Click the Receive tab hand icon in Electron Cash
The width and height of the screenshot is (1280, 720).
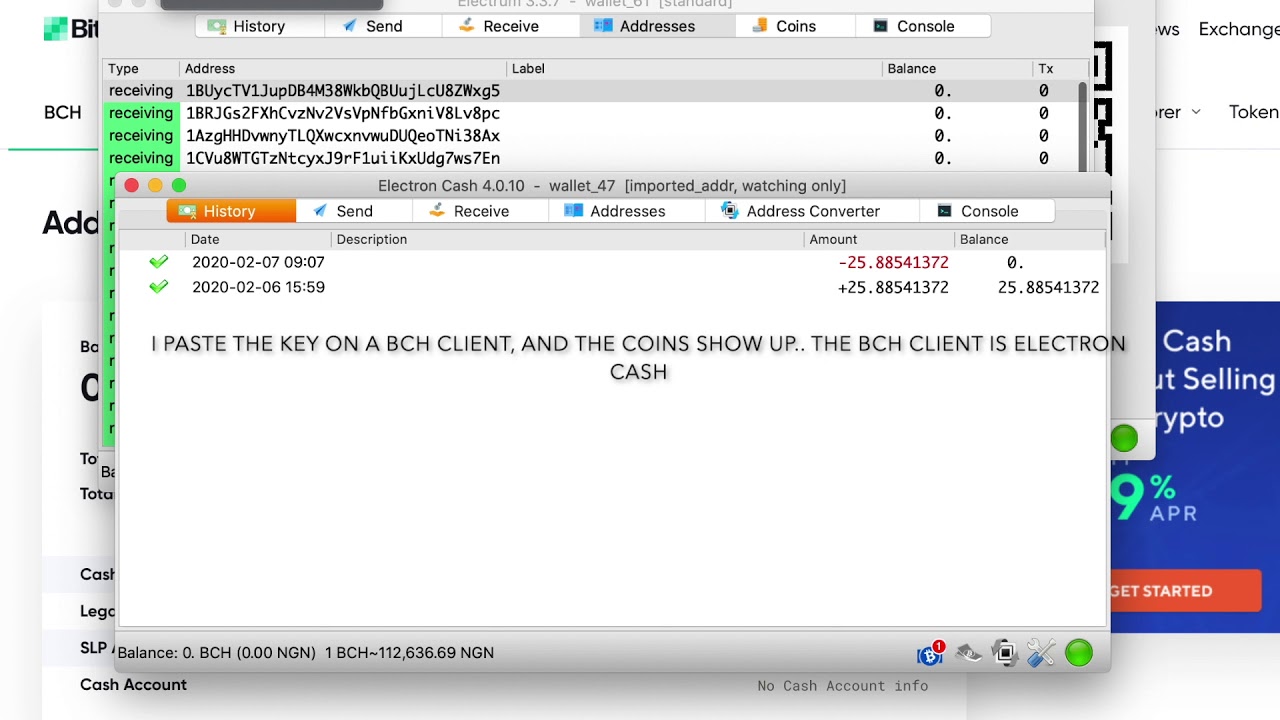[x=437, y=211]
